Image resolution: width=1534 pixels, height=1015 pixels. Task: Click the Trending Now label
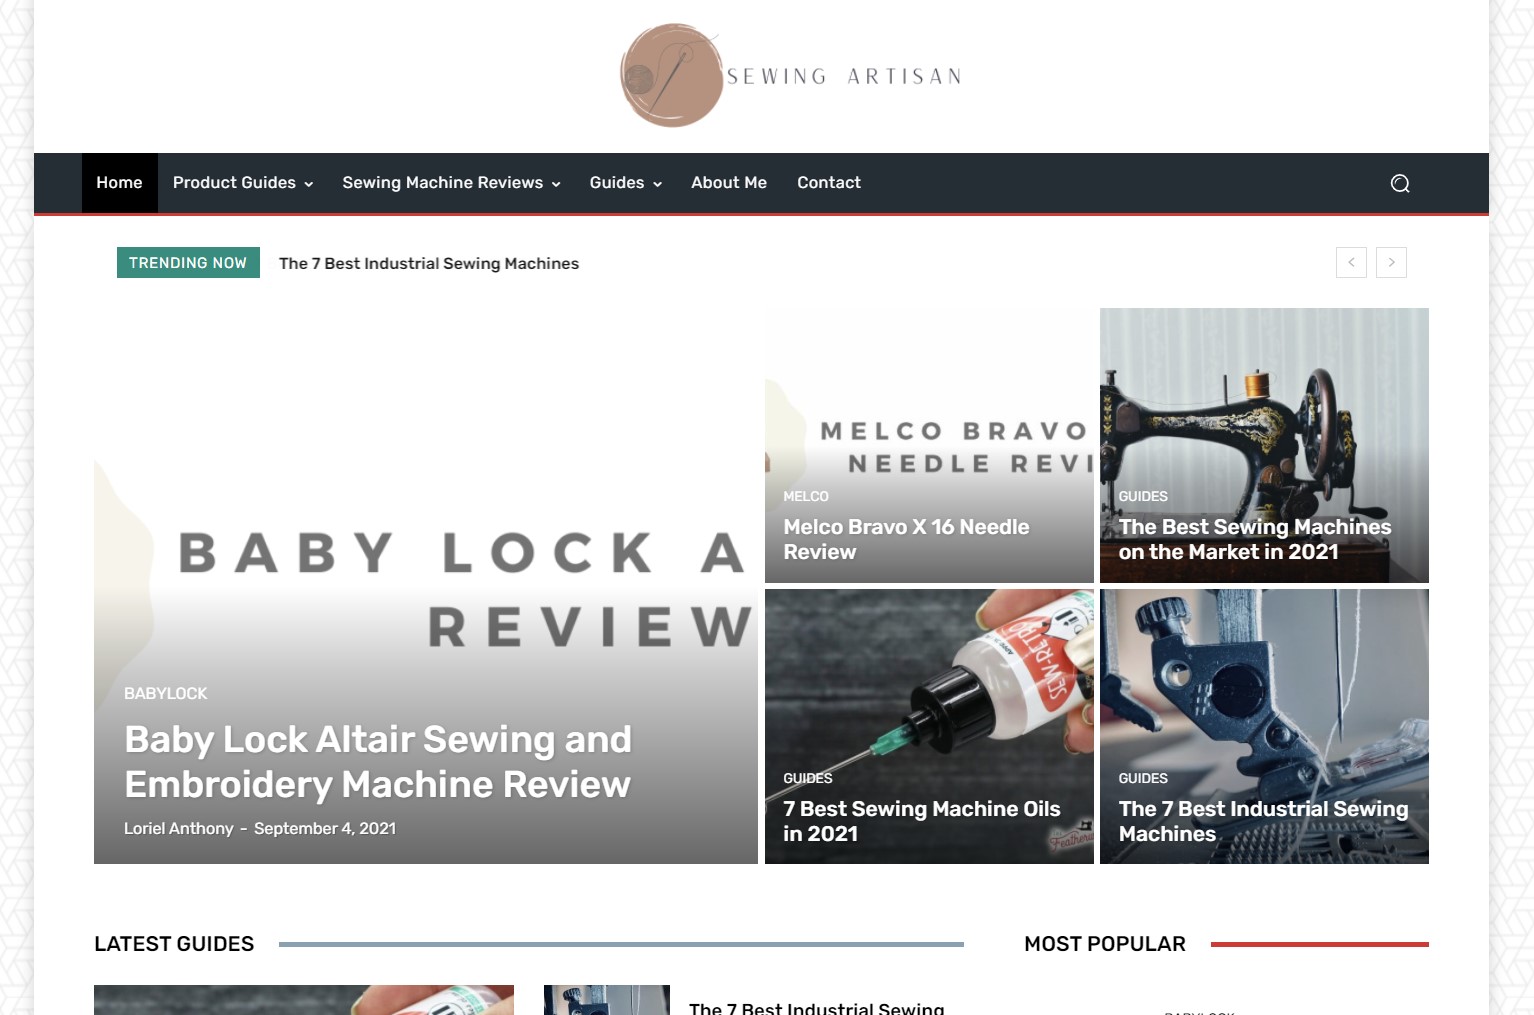(x=188, y=262)
